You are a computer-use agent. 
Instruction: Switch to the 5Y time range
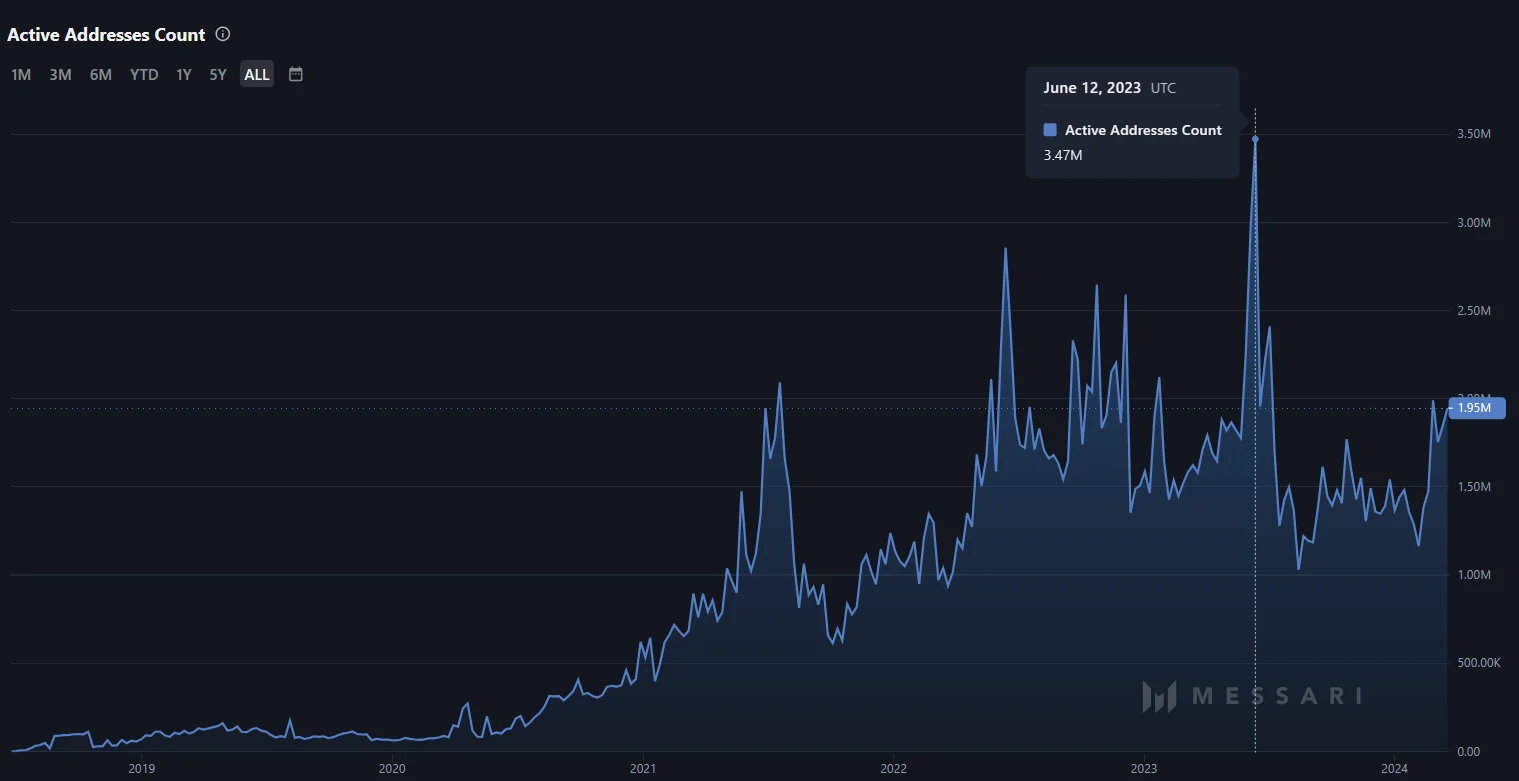(218, 74)
